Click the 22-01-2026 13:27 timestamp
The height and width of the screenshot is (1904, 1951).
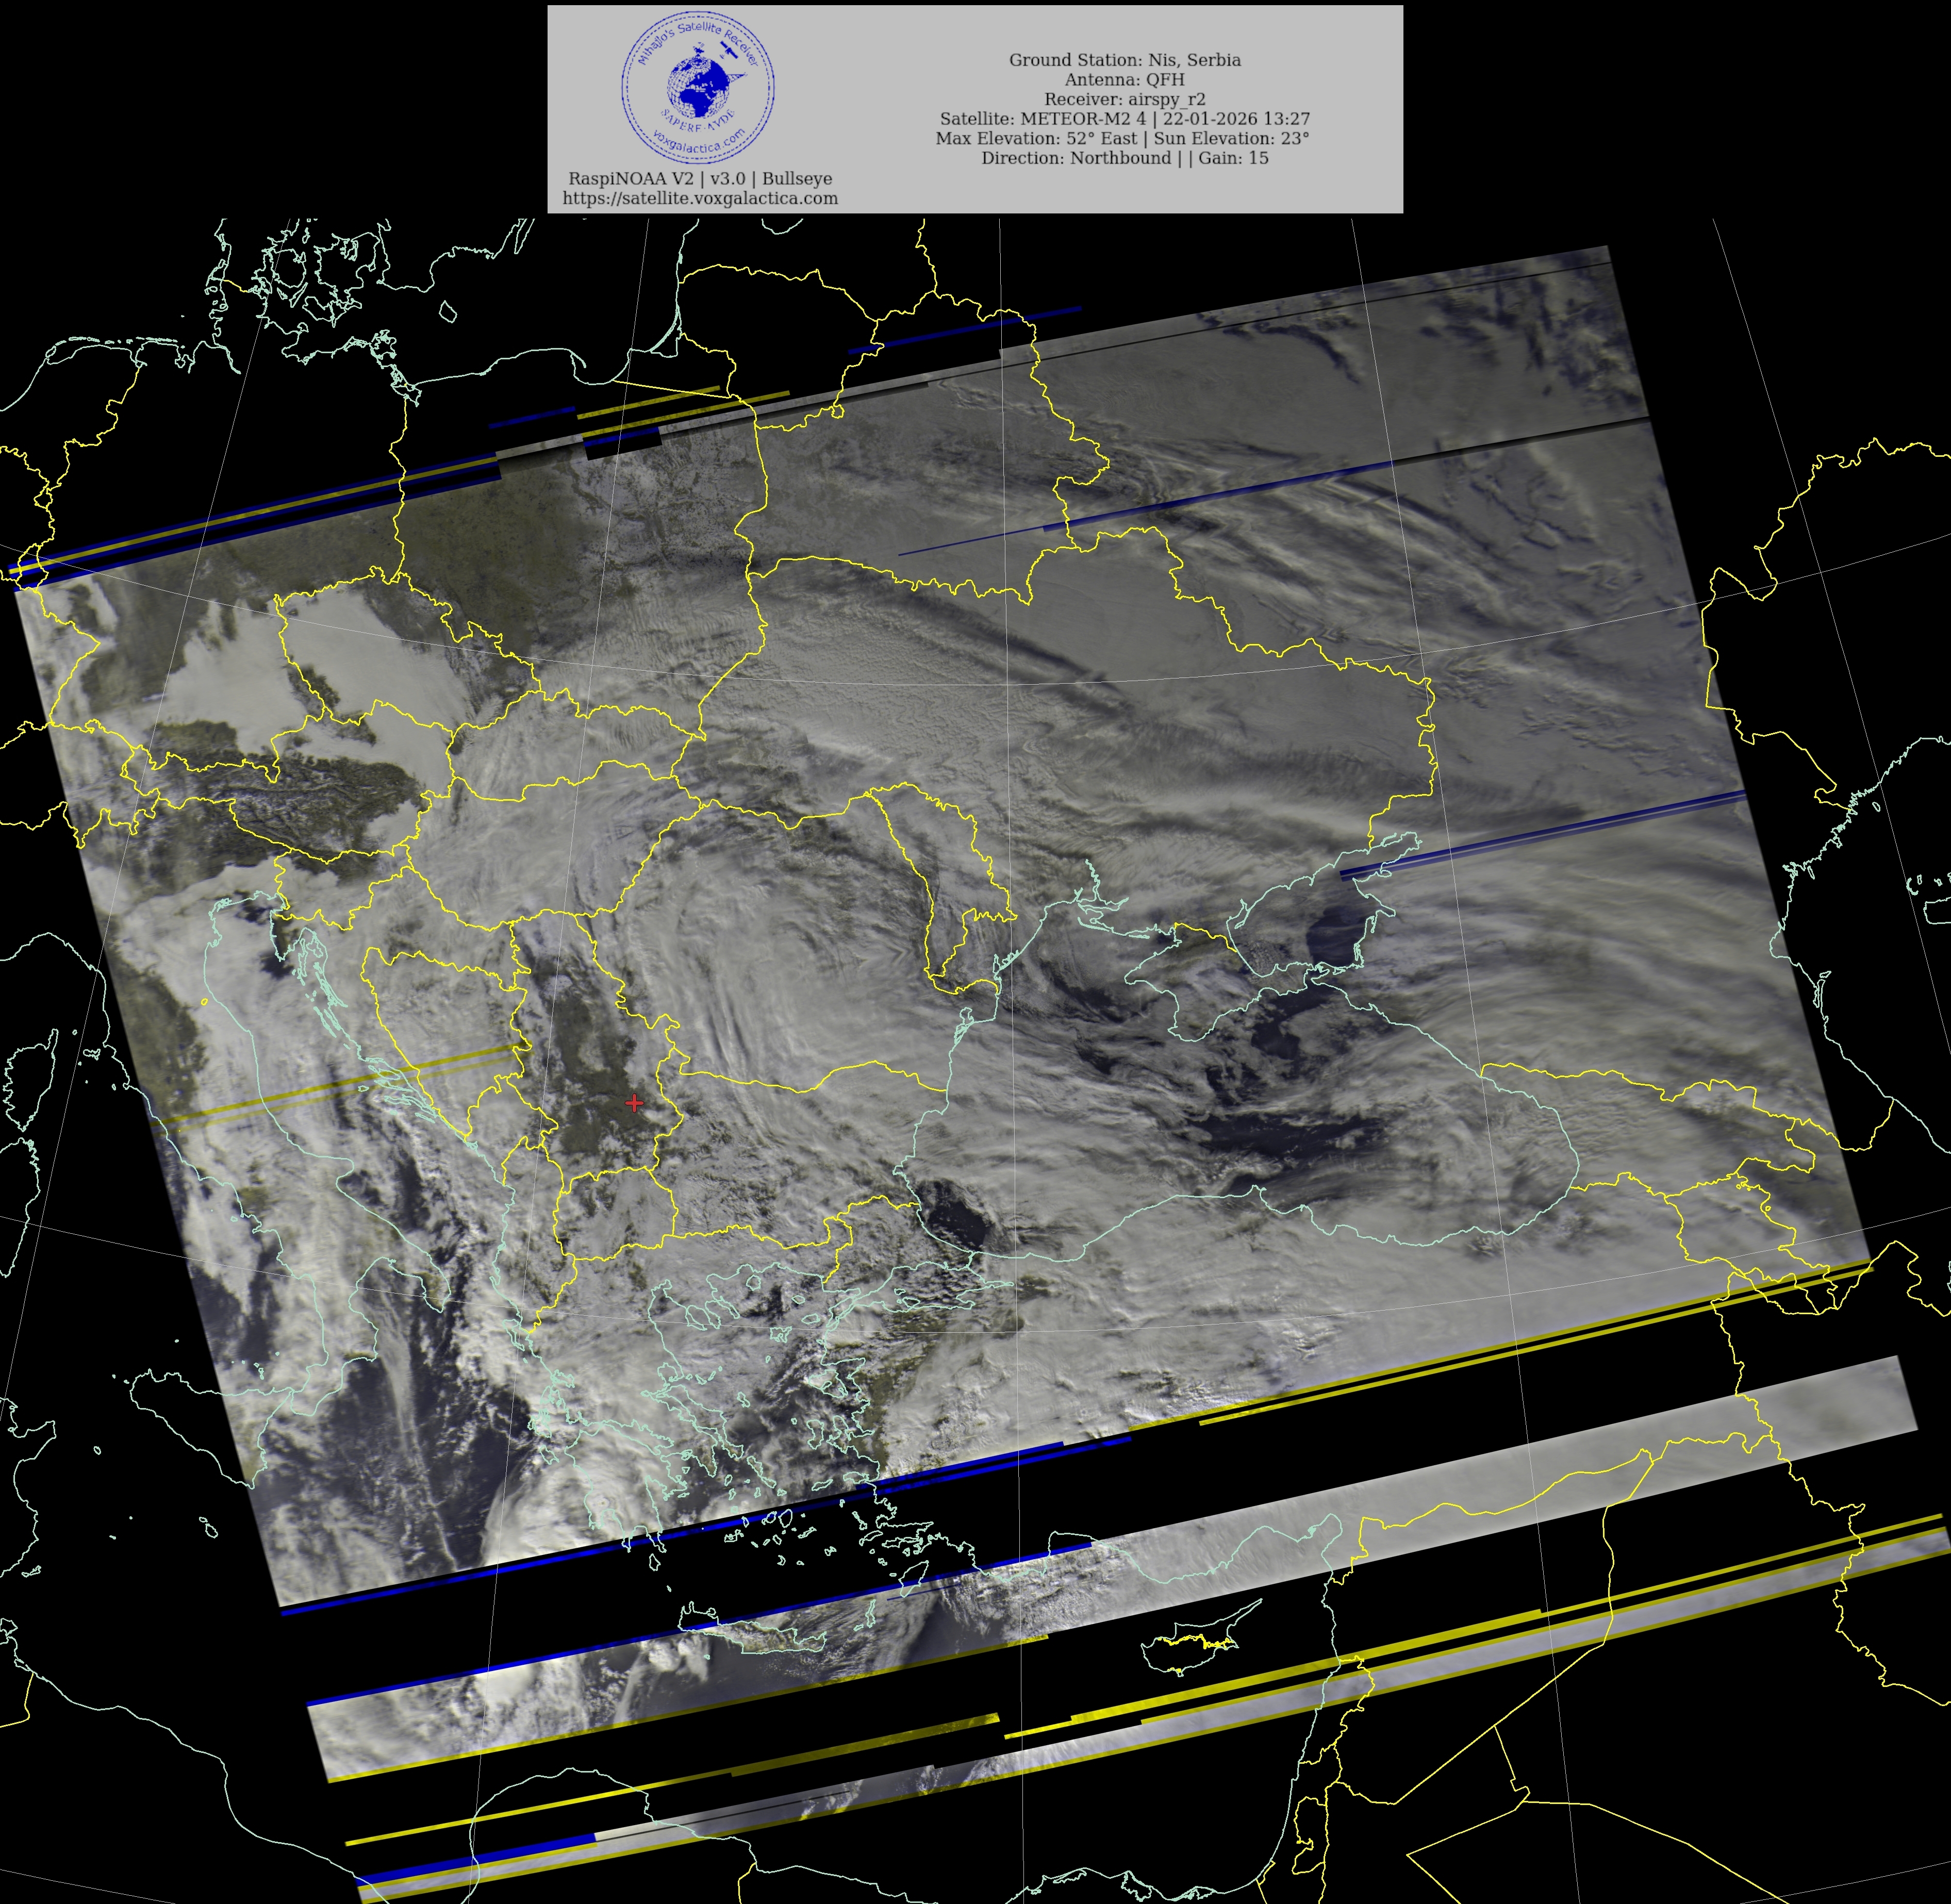tap(1236, 119)
